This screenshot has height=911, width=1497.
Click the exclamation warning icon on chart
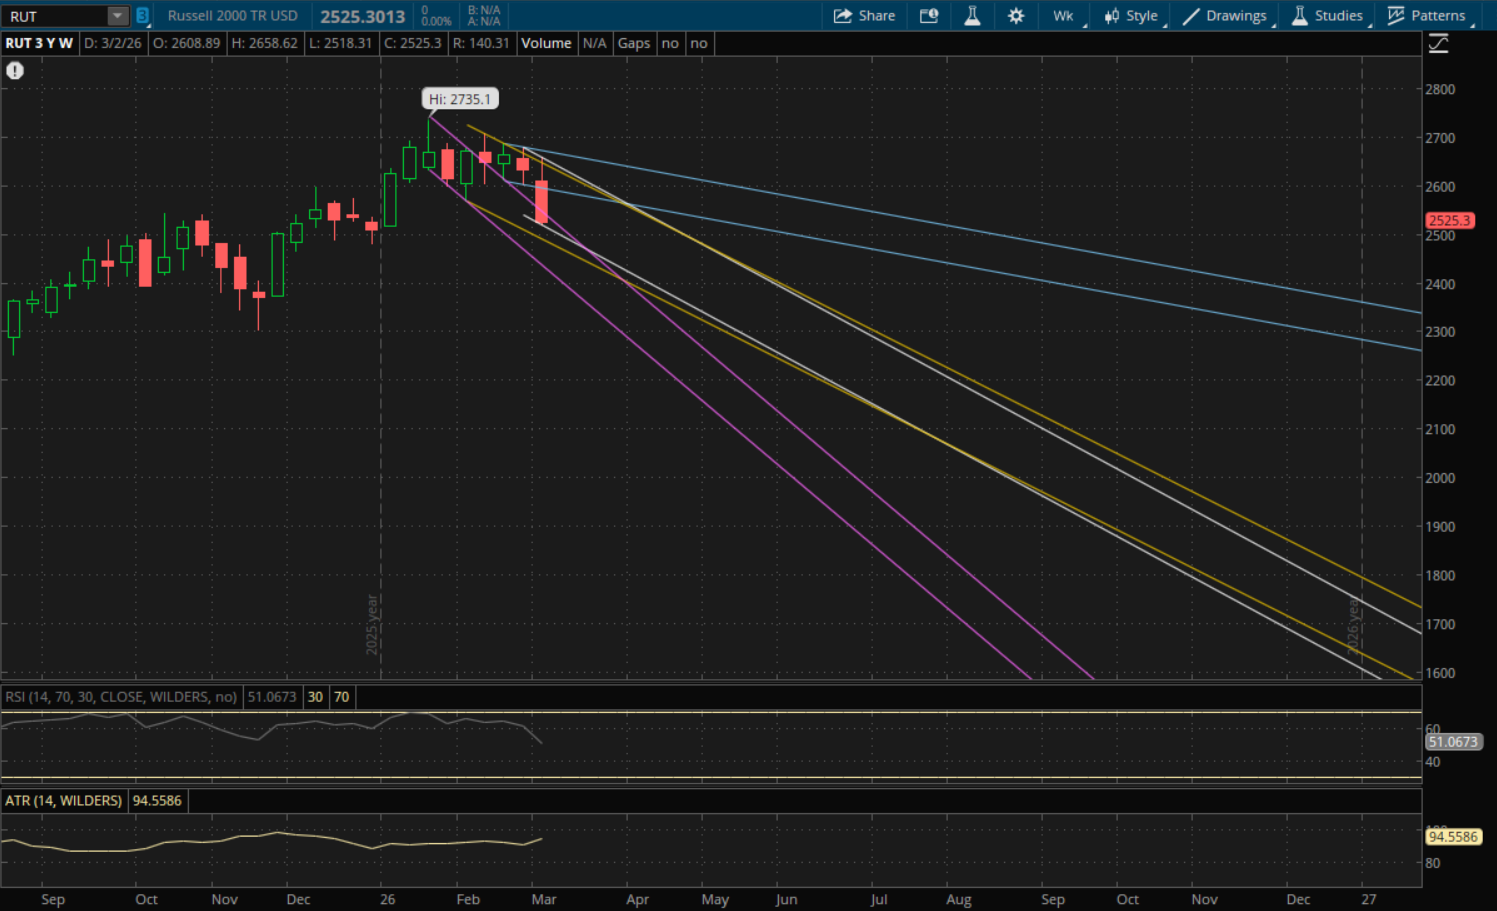pyautogui.click(x=15, y=71)
